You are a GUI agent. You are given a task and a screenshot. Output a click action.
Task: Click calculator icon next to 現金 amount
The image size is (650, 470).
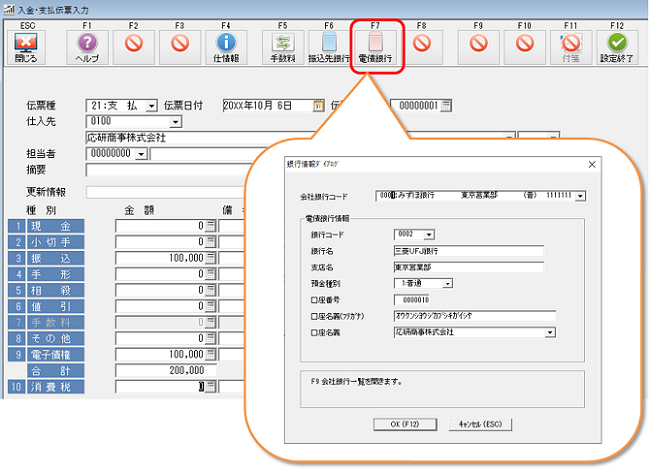[210, 226]
